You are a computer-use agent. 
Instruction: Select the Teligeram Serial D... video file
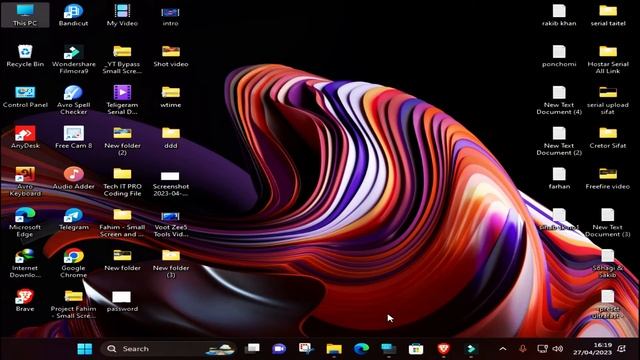coord(122,100)
